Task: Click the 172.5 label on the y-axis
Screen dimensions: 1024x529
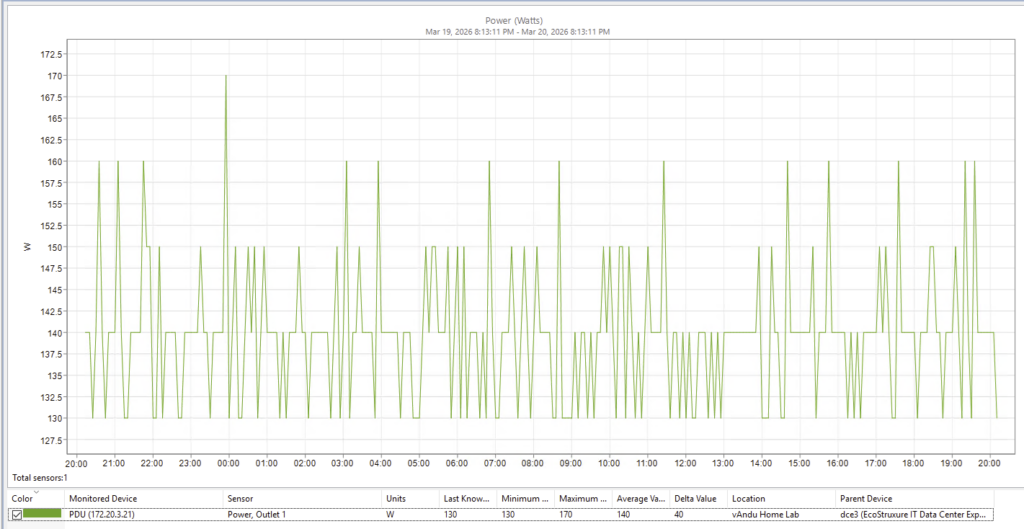Action: tap(52, 54)
